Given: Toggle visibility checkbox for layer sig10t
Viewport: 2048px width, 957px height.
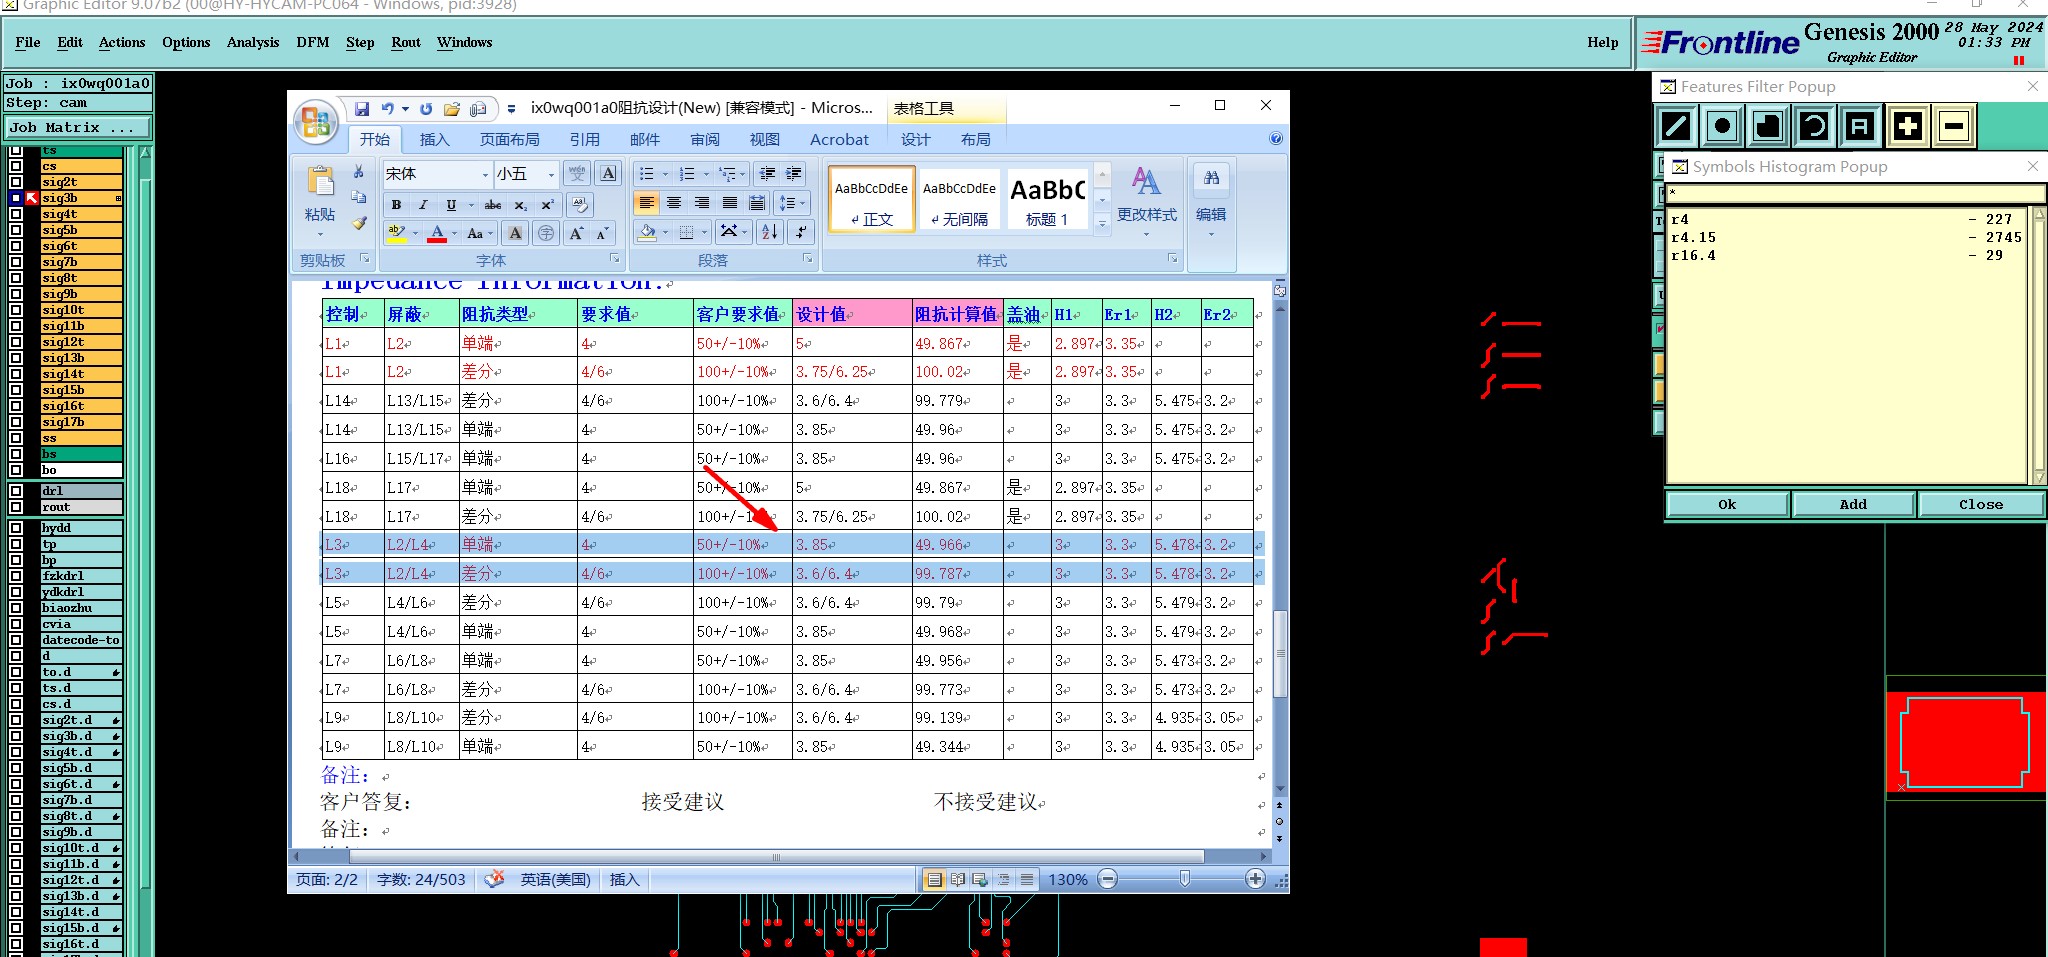Looking at the screenshot, I should (16, 310).
